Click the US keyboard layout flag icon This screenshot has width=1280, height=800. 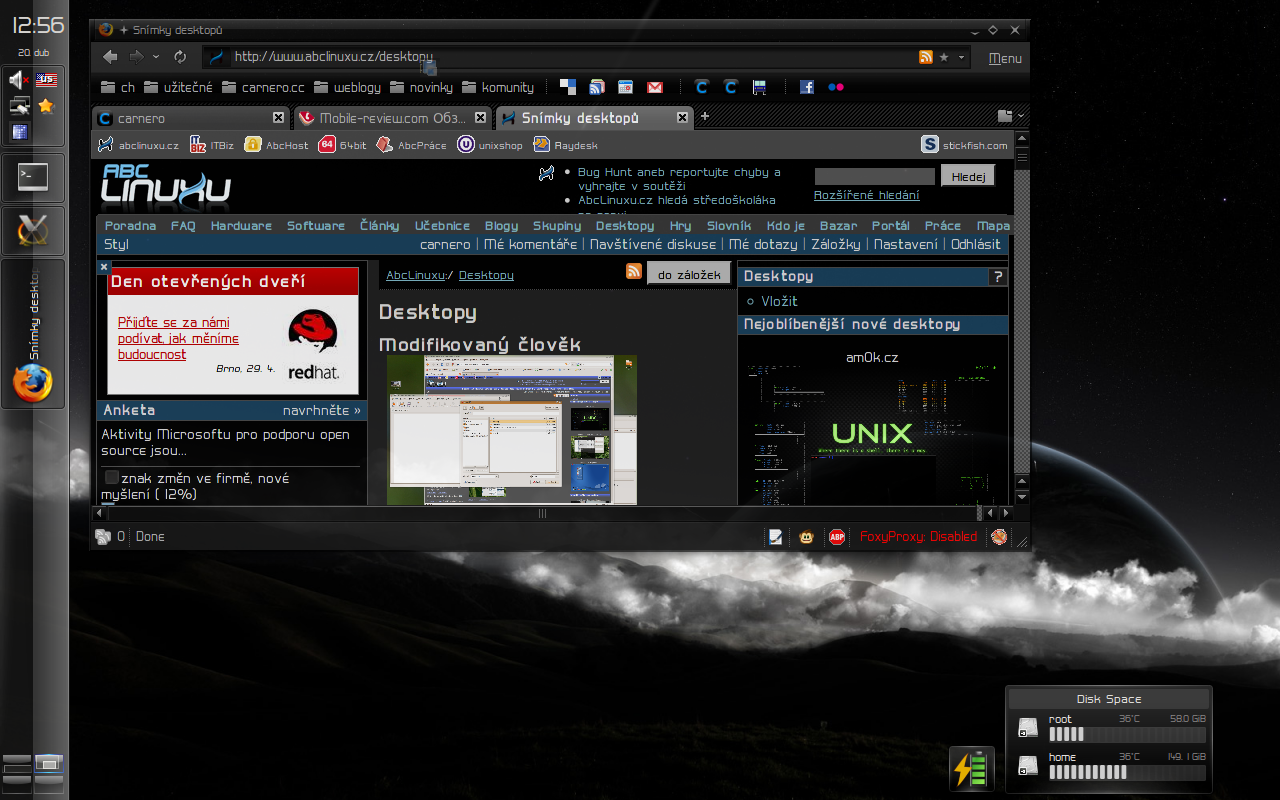click(46, 78)
